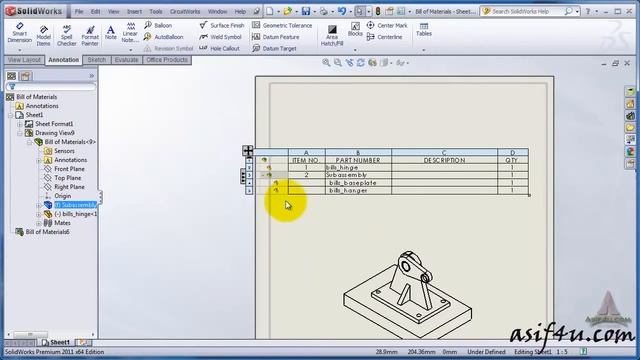Open the dropdown arrow under Smart Dimension
Image resolution: width=640 pixels, height=360 pixels.
click(20, 50)
